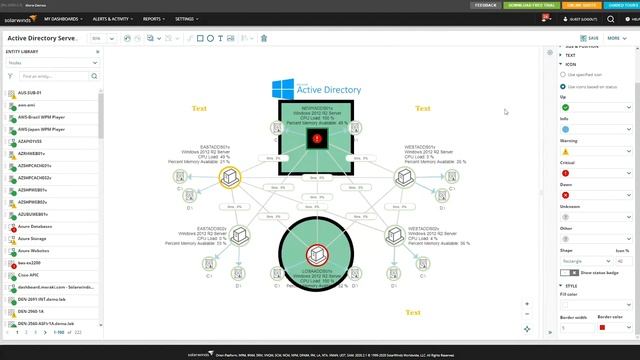Click the orange online quote button
This screenshot has width=640, height=360.
click(582, 5)
